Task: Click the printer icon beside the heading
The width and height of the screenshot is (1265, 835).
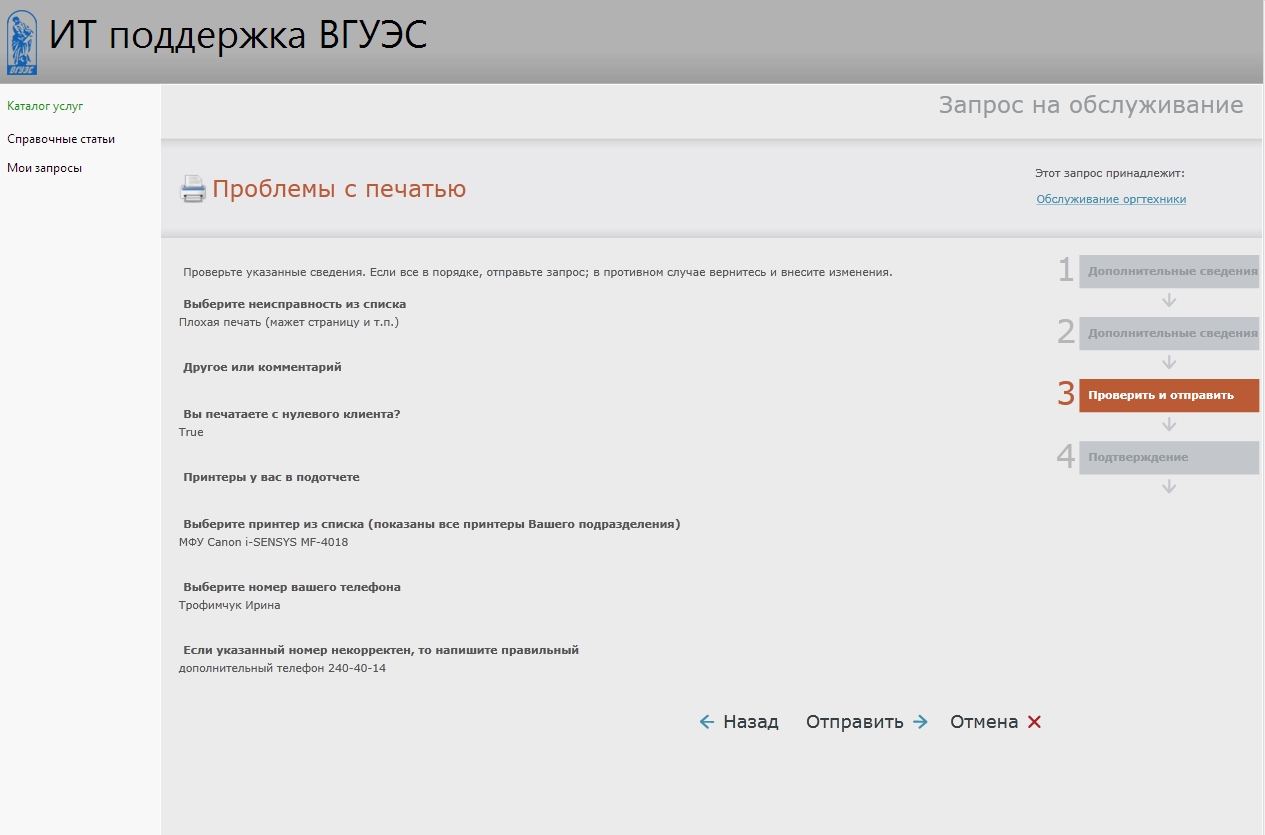Action: click(x=192, y=189)
